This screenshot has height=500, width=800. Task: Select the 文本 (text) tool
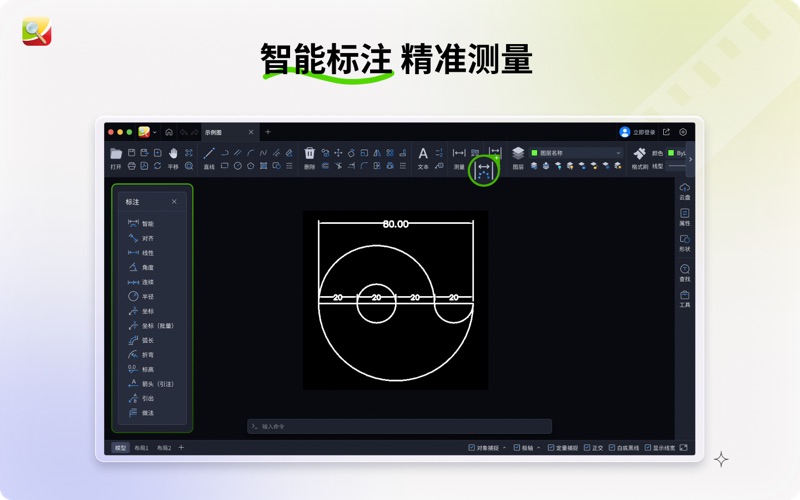pos(423,153)
